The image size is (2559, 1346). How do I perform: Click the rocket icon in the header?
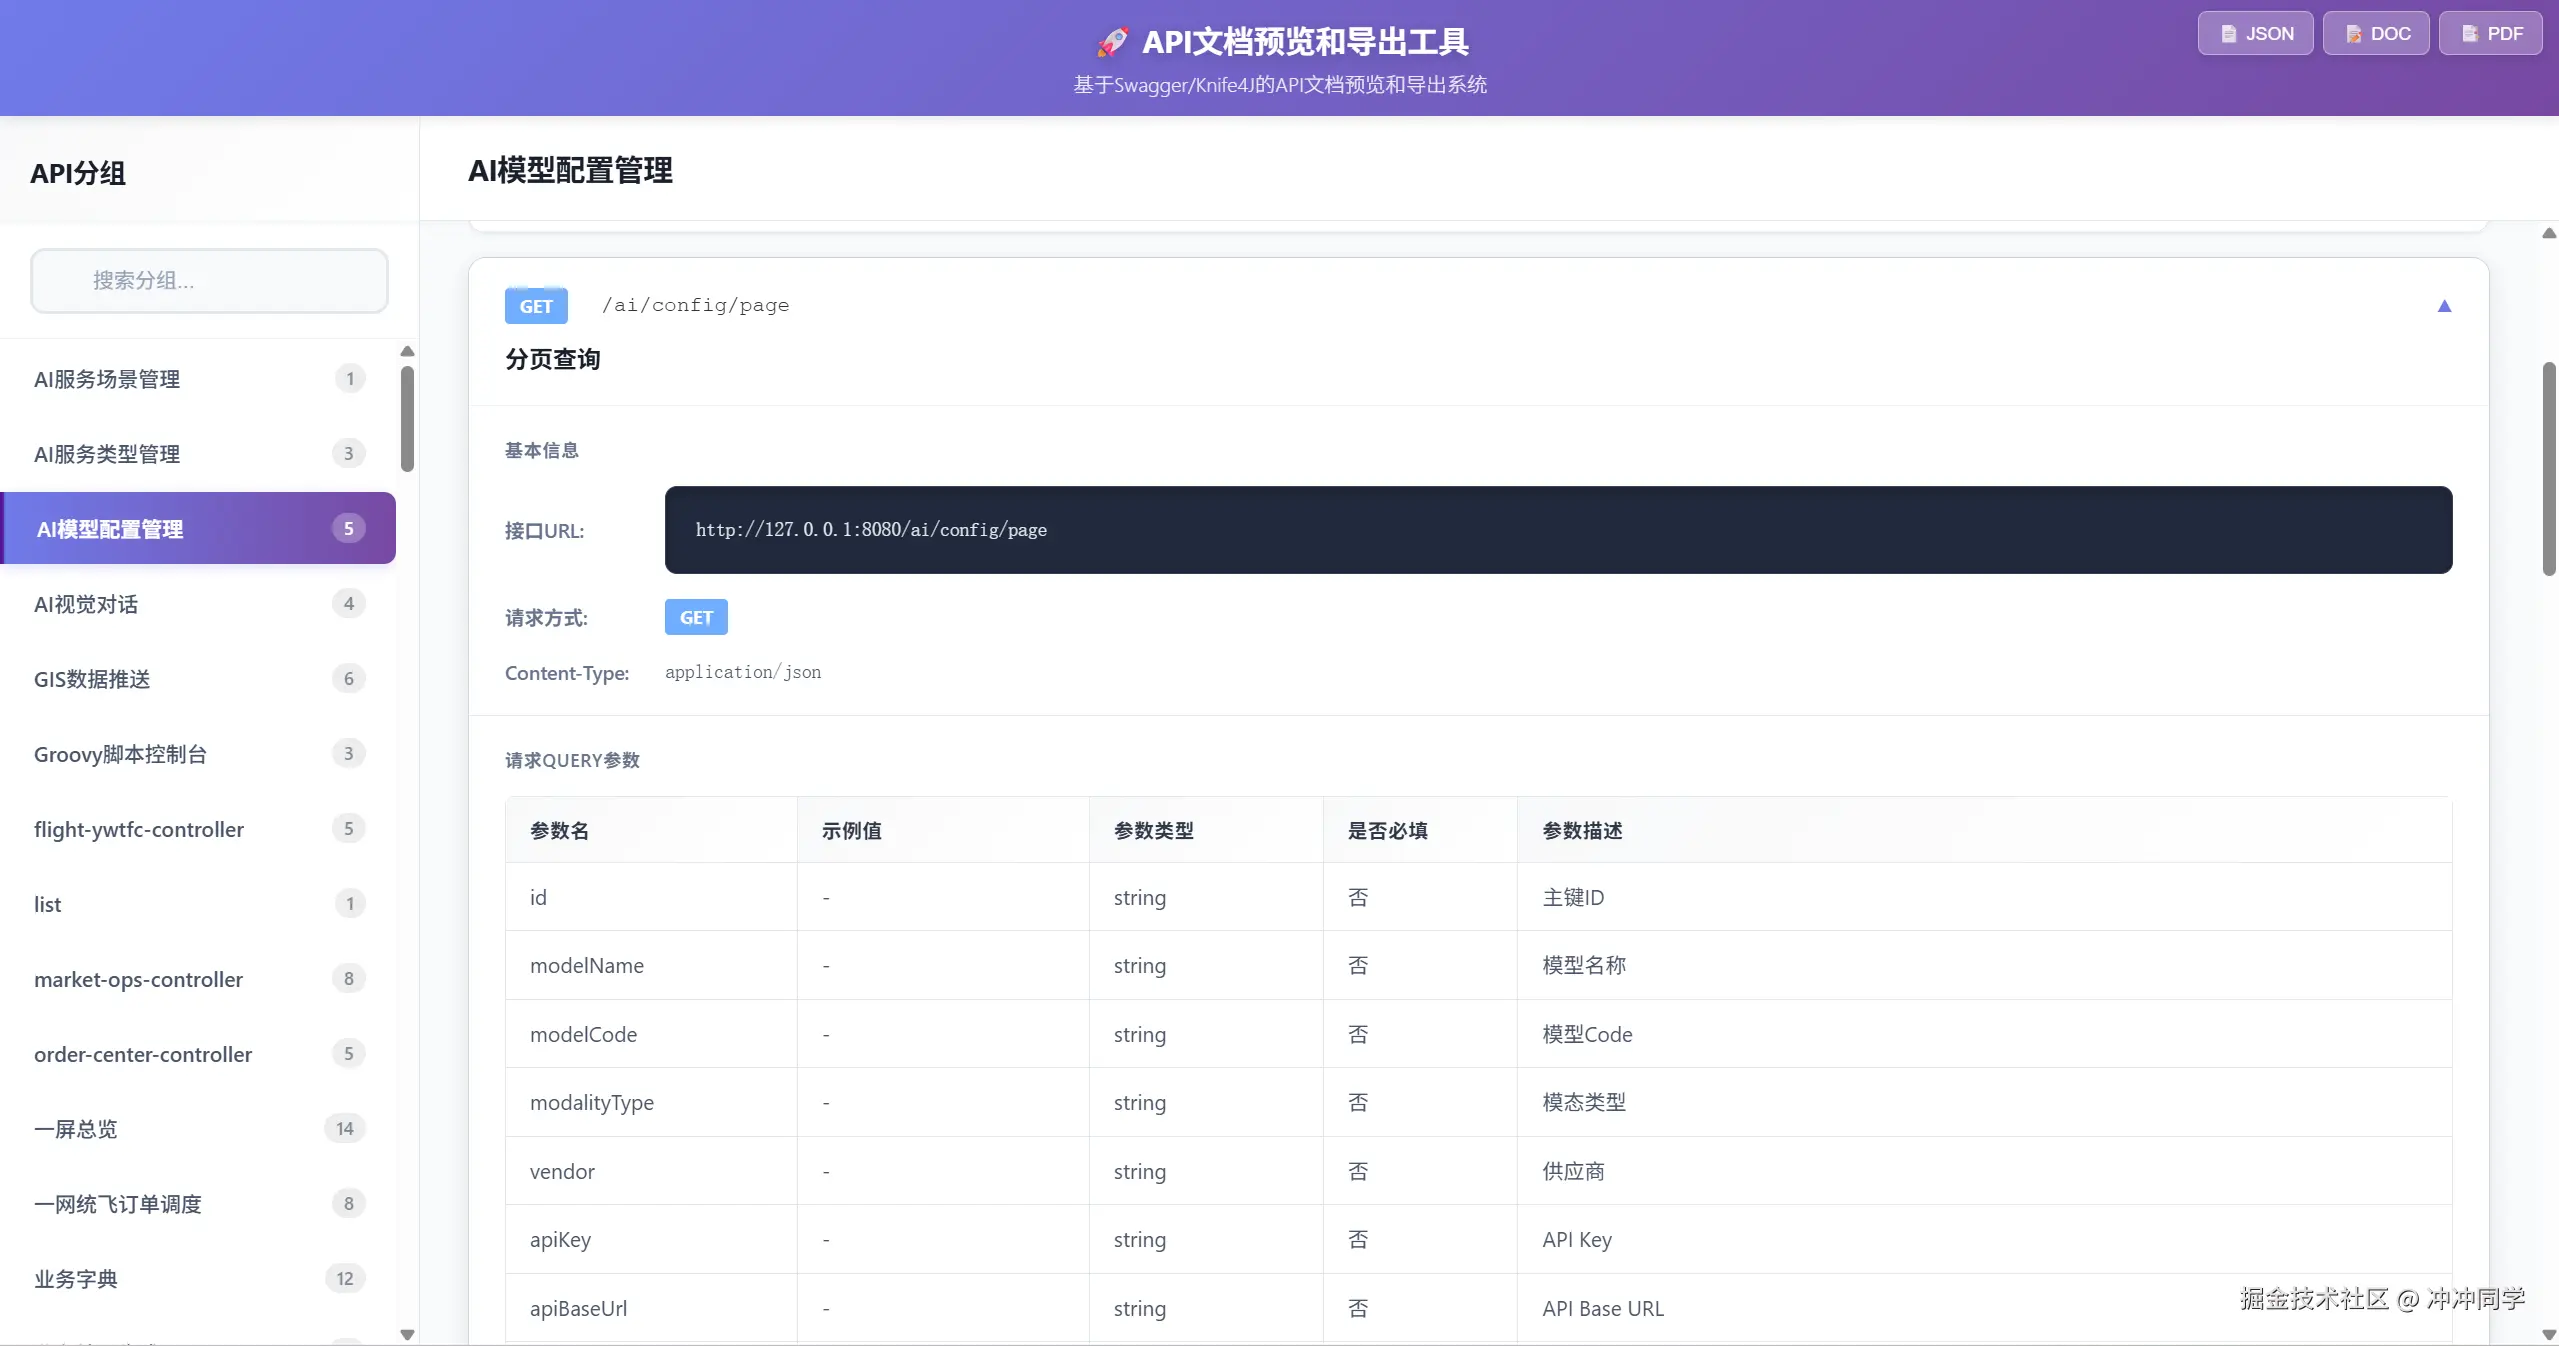coord(1112,42)
